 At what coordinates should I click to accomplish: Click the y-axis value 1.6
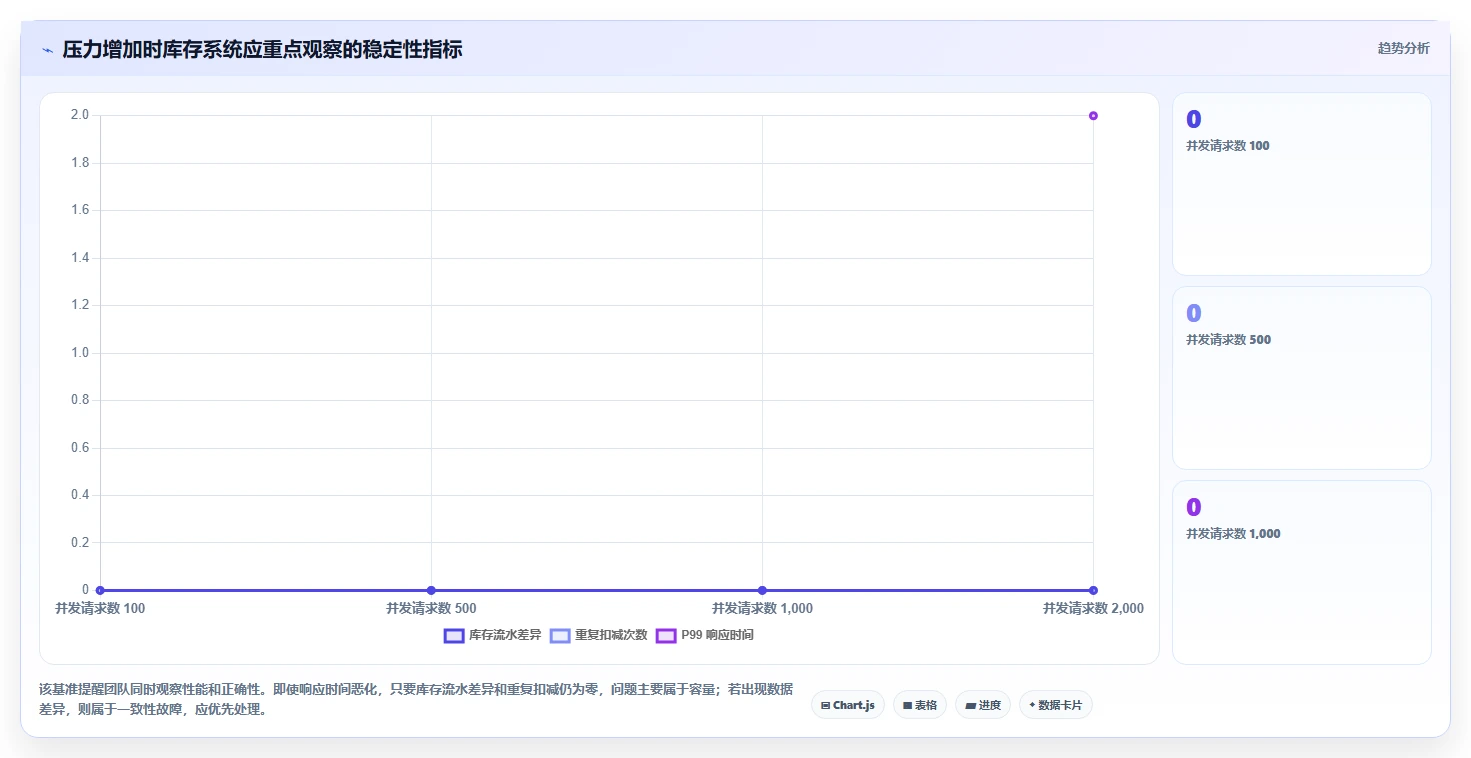[80, 210]
